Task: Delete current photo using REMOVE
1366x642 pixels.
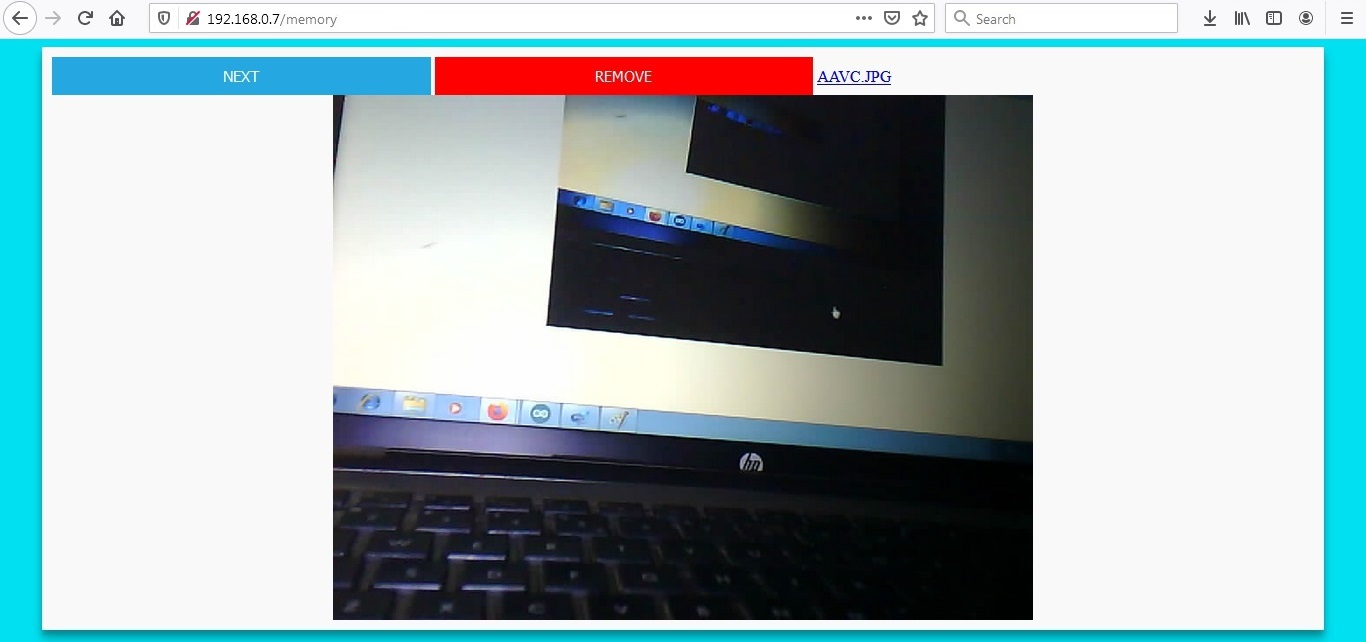Action: point(622,75)
